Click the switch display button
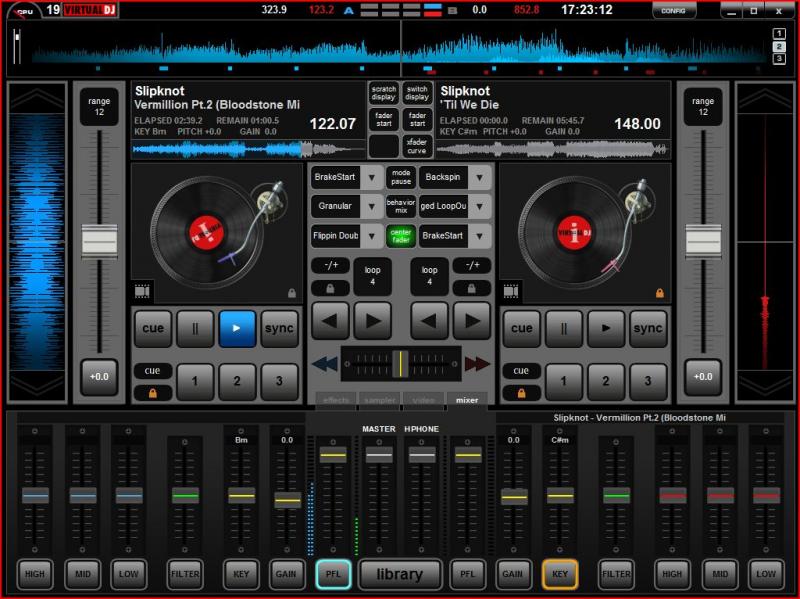800x599 pixels. (x=417, y=93)
